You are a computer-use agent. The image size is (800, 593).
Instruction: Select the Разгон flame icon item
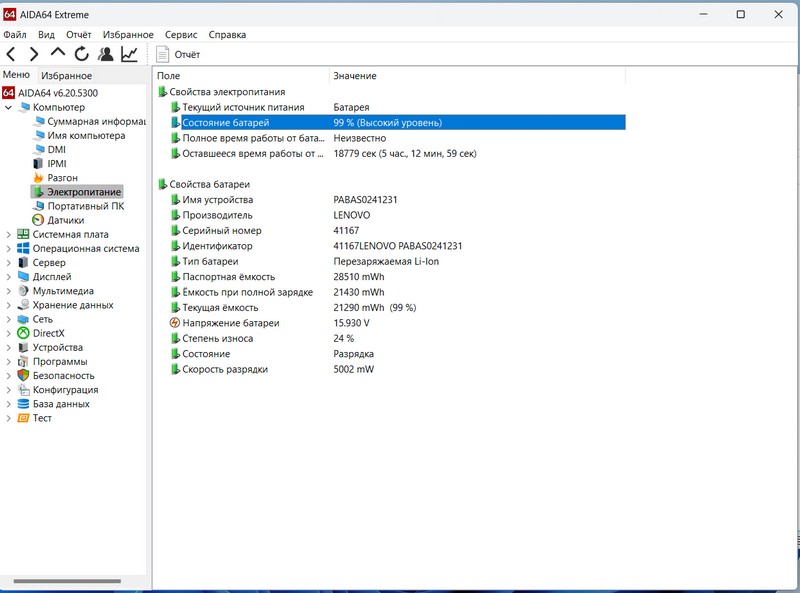[62, 177]
